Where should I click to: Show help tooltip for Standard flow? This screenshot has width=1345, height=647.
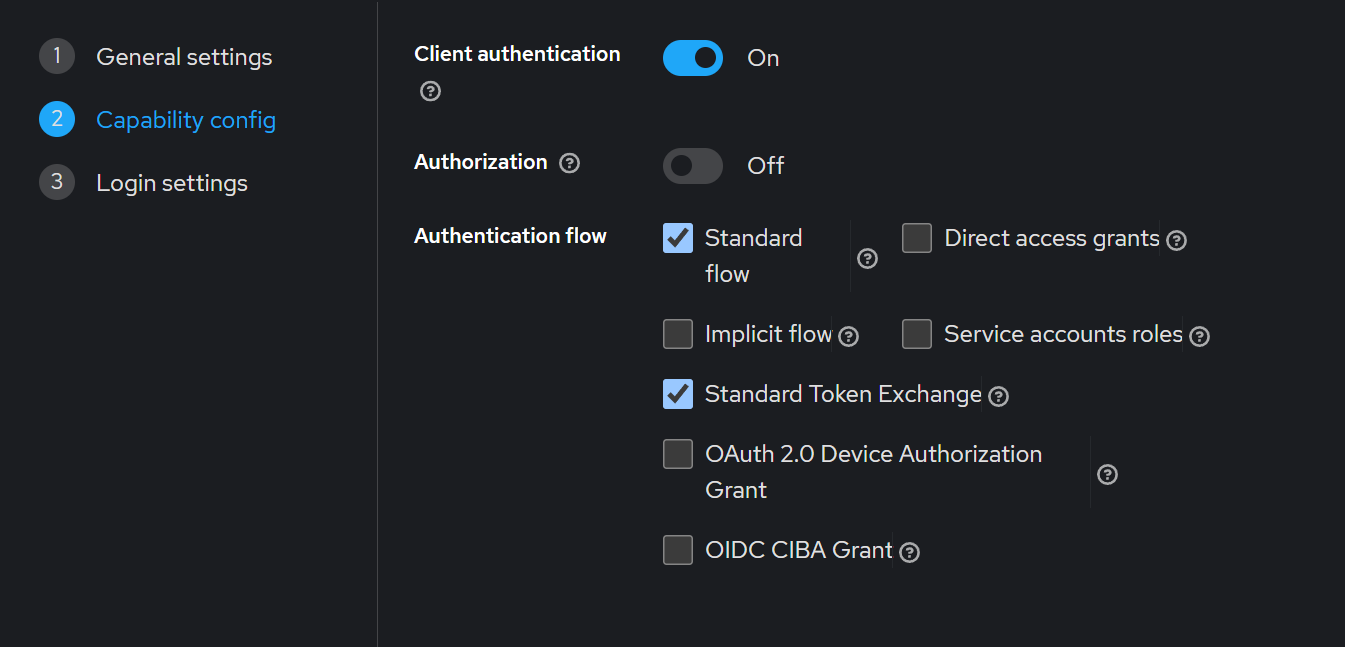coord(867,259)
